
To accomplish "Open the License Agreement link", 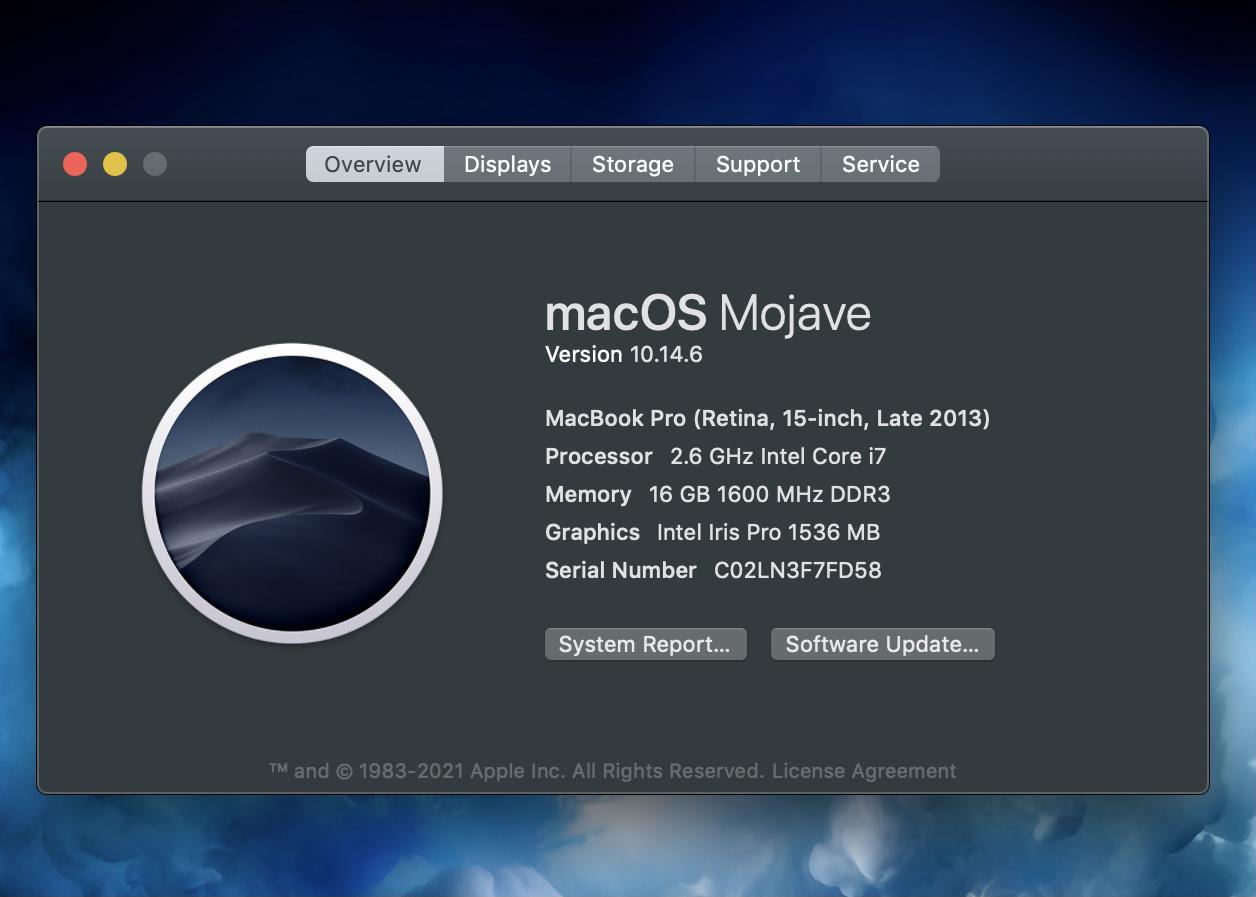I will [864, 771].
